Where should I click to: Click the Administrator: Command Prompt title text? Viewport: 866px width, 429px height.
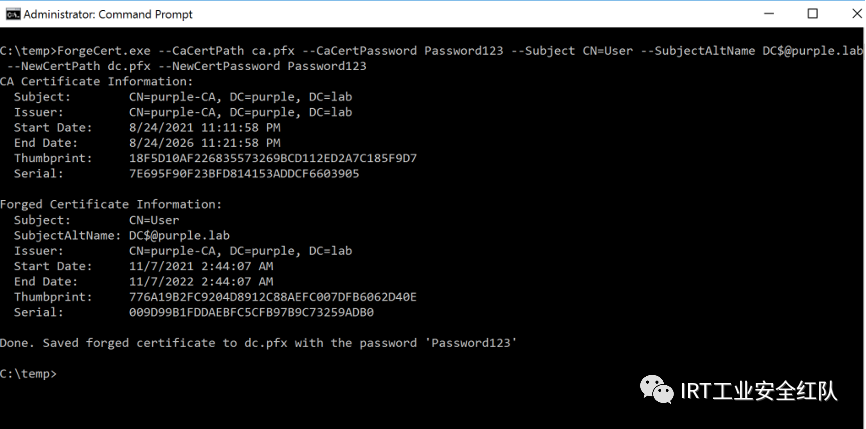coord(108,14)
